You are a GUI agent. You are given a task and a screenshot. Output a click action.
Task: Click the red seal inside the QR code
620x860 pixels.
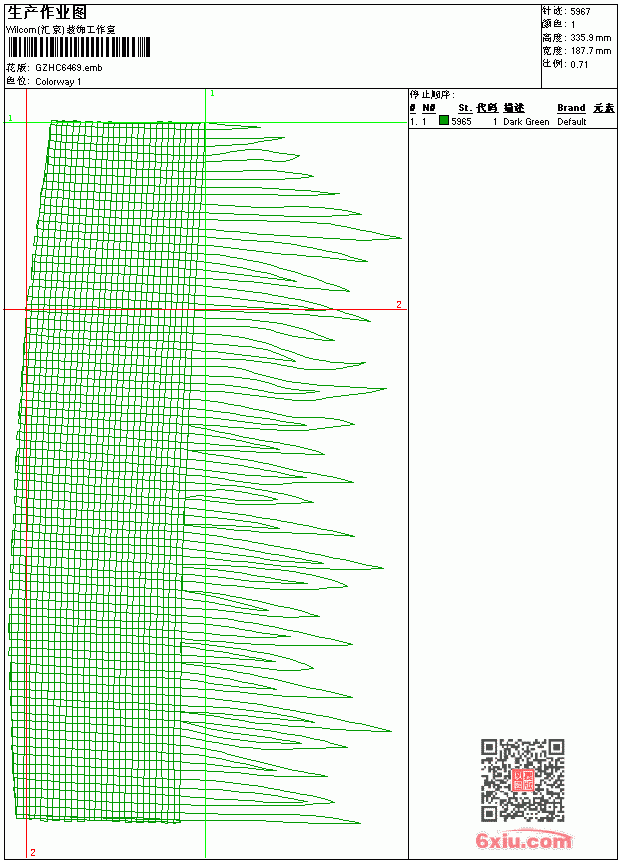pyautogui.click(x=523, y=780)
